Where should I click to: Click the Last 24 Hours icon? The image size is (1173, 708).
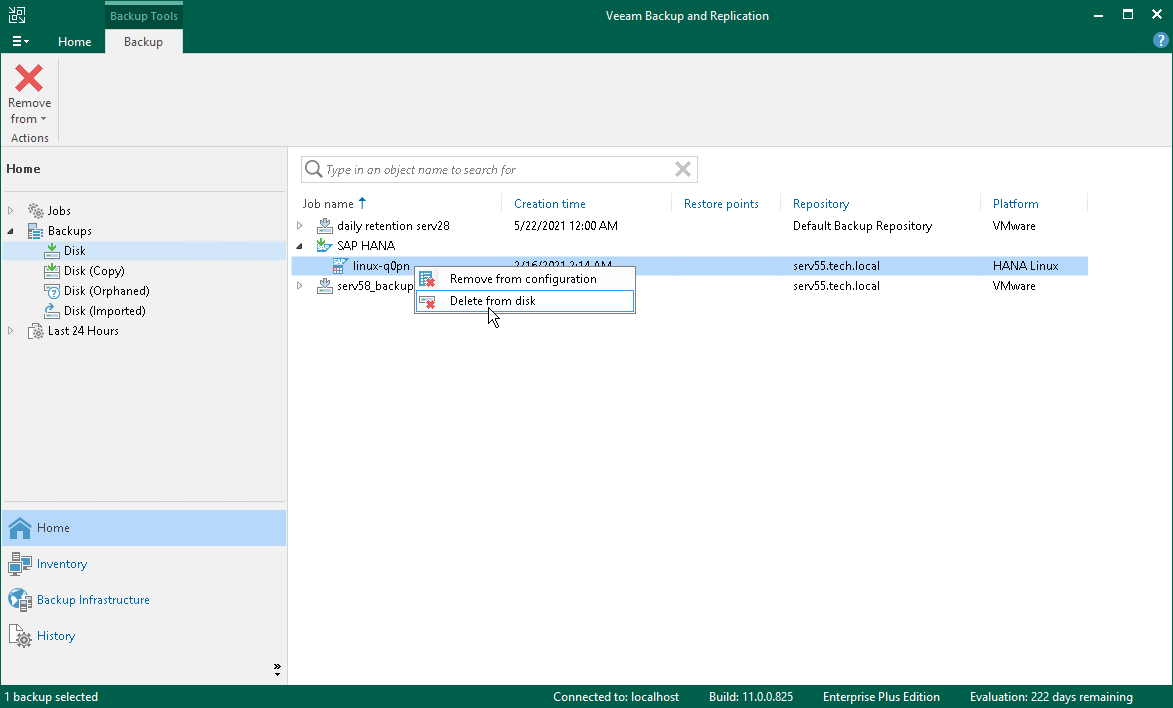[x=35, y=331]
